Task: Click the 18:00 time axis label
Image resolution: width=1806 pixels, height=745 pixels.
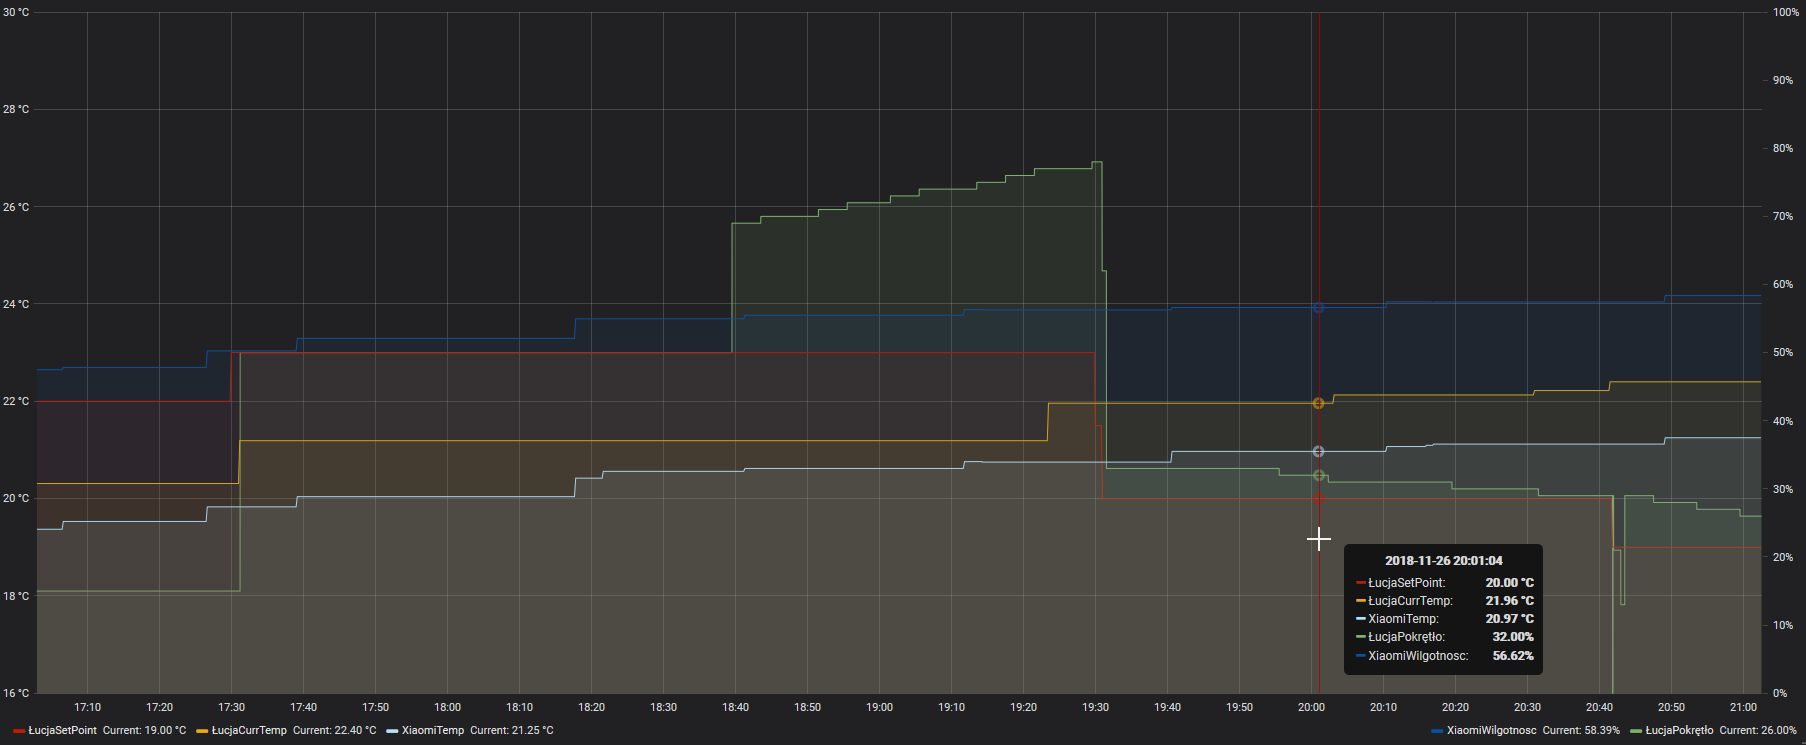Action: [x=447, y=708]
